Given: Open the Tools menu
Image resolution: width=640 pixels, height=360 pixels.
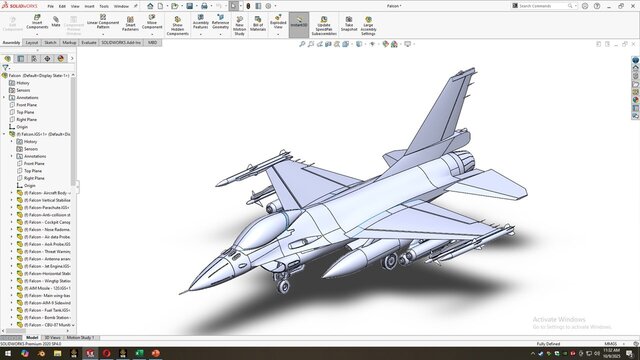Looking at the screenshot, I should pos(104,6).
